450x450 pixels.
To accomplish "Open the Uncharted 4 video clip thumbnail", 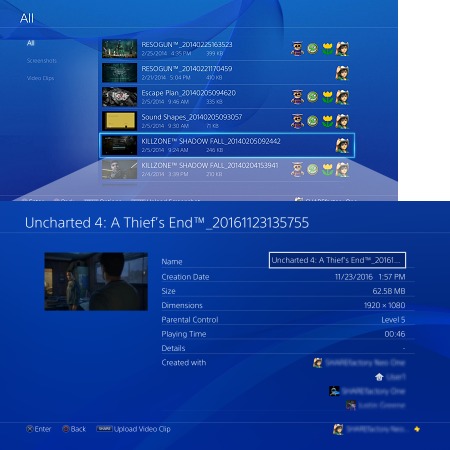I will coord(96,282).
